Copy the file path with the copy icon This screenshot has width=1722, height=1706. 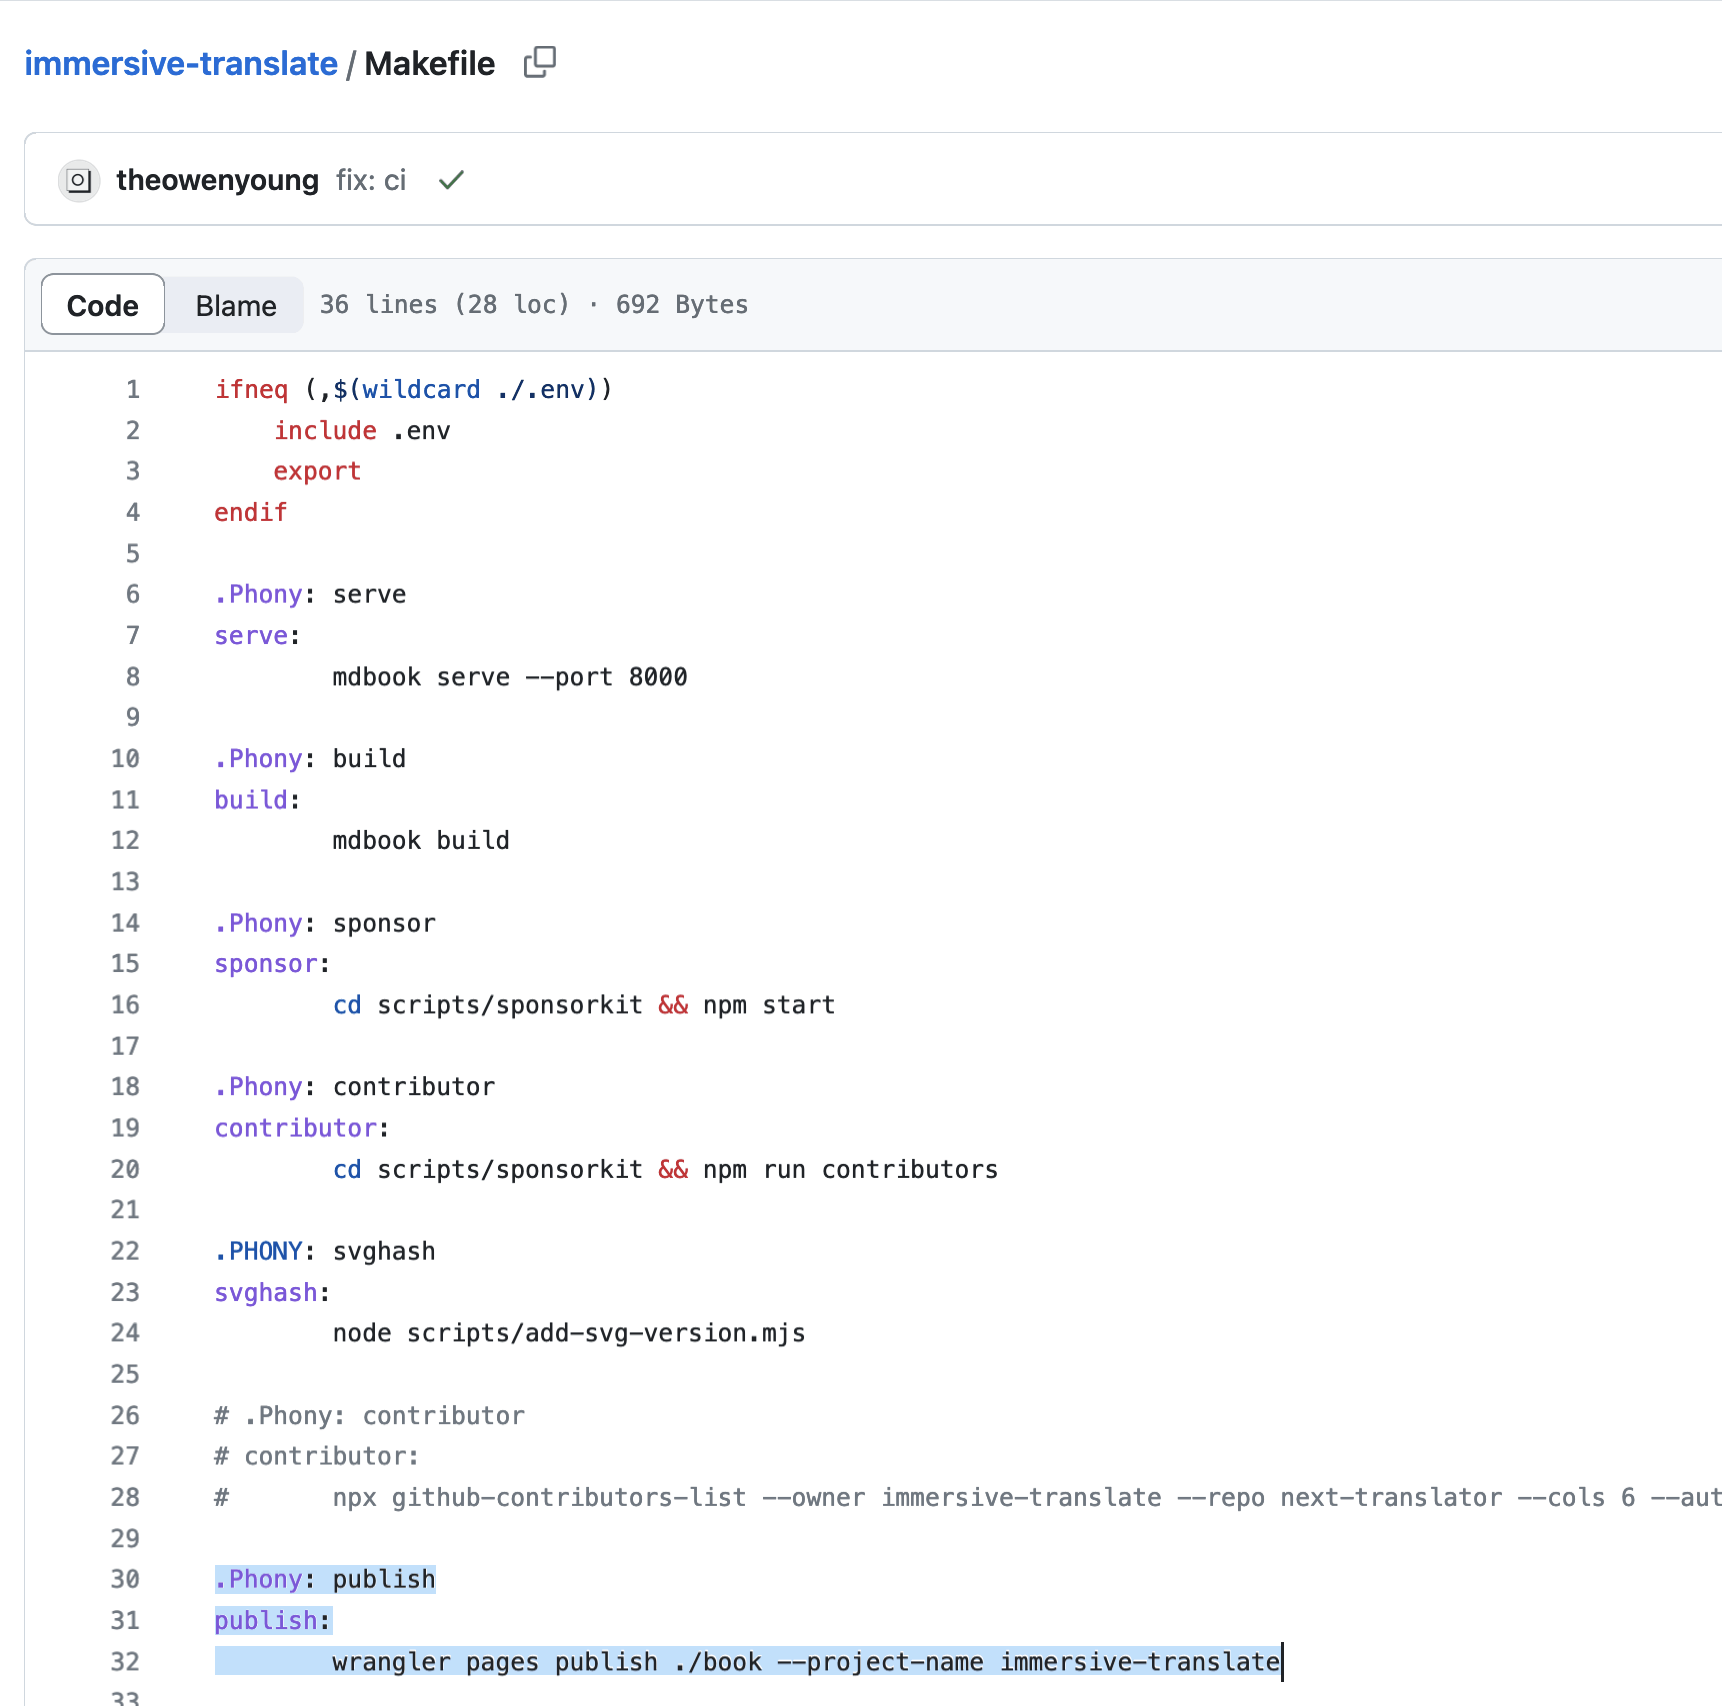pyautogui.click(x=540, y=62)
